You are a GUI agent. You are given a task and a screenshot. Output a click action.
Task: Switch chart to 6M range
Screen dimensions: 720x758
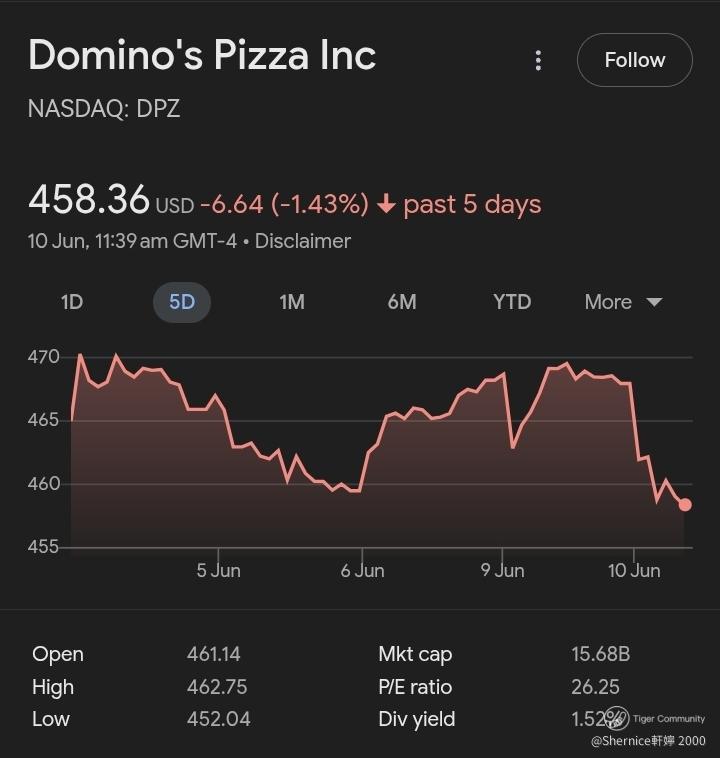point(402,302)
